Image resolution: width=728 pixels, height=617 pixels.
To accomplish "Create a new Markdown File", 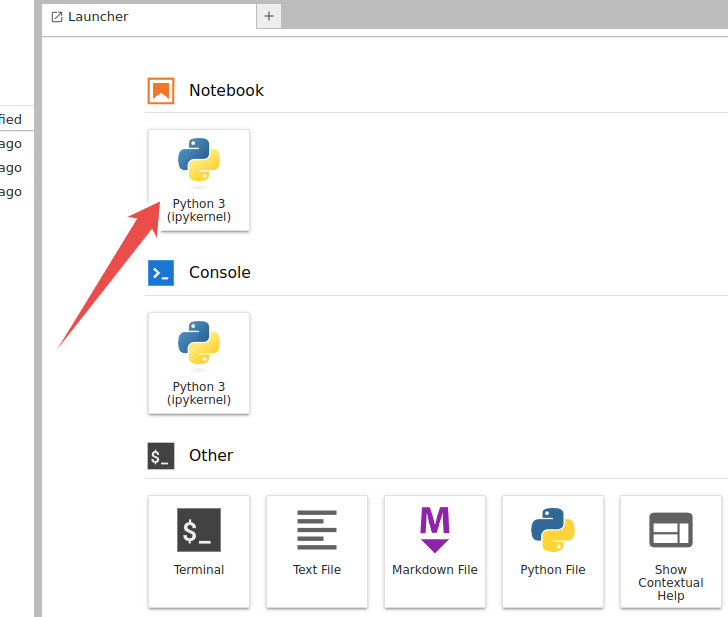I will (x=435, y=551).
